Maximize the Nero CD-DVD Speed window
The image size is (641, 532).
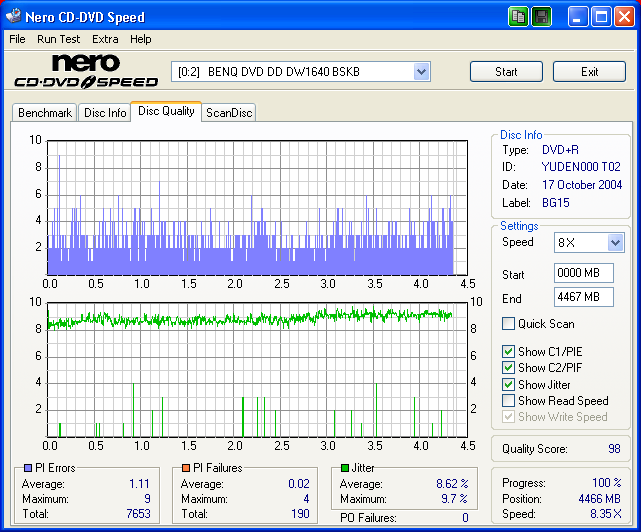(601, 16)
